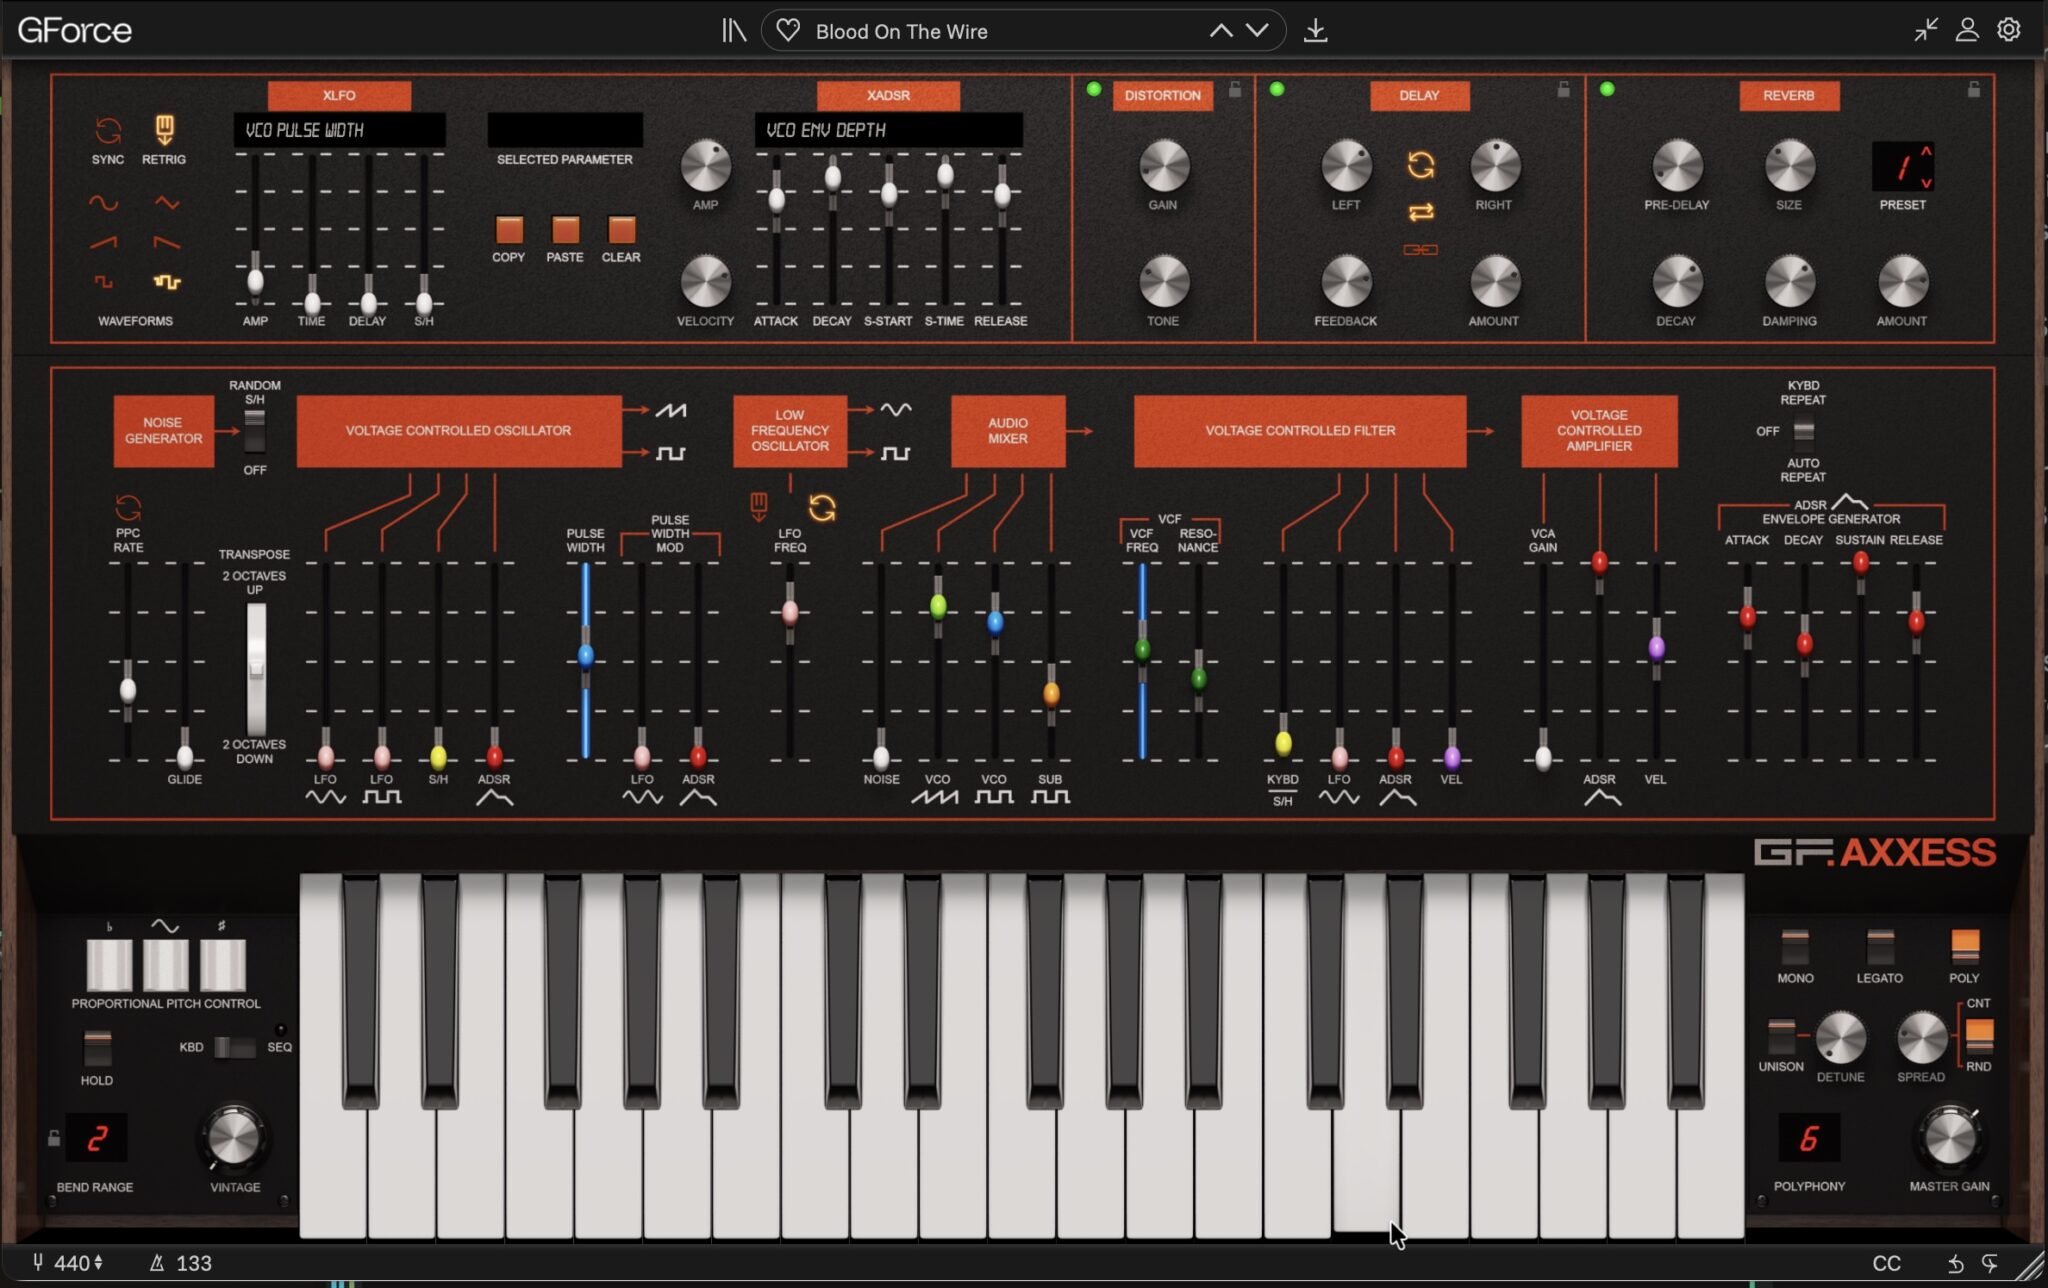
Task: Select the XADSR tab
Action: [x=888, y=95]
